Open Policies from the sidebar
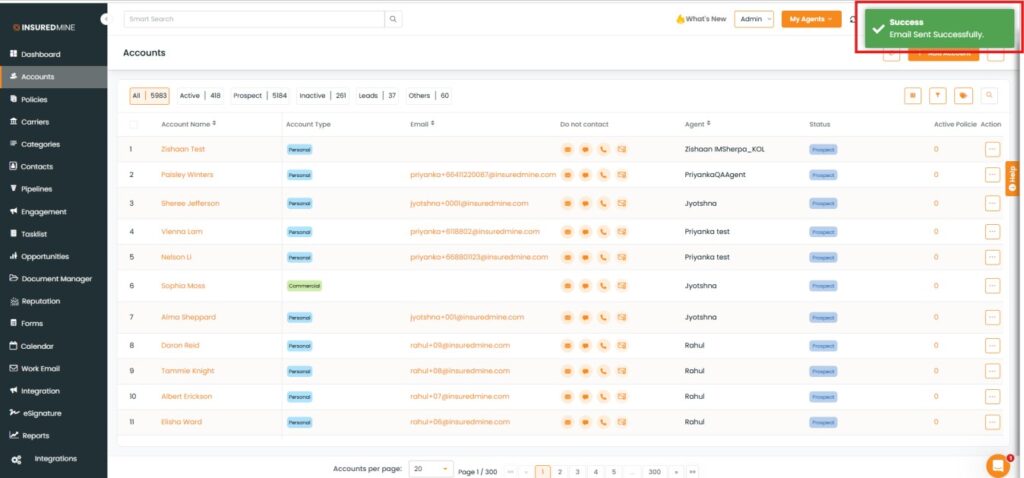Image resolution: width=1024 pixels, height=478 pixels. coord(34,99)
